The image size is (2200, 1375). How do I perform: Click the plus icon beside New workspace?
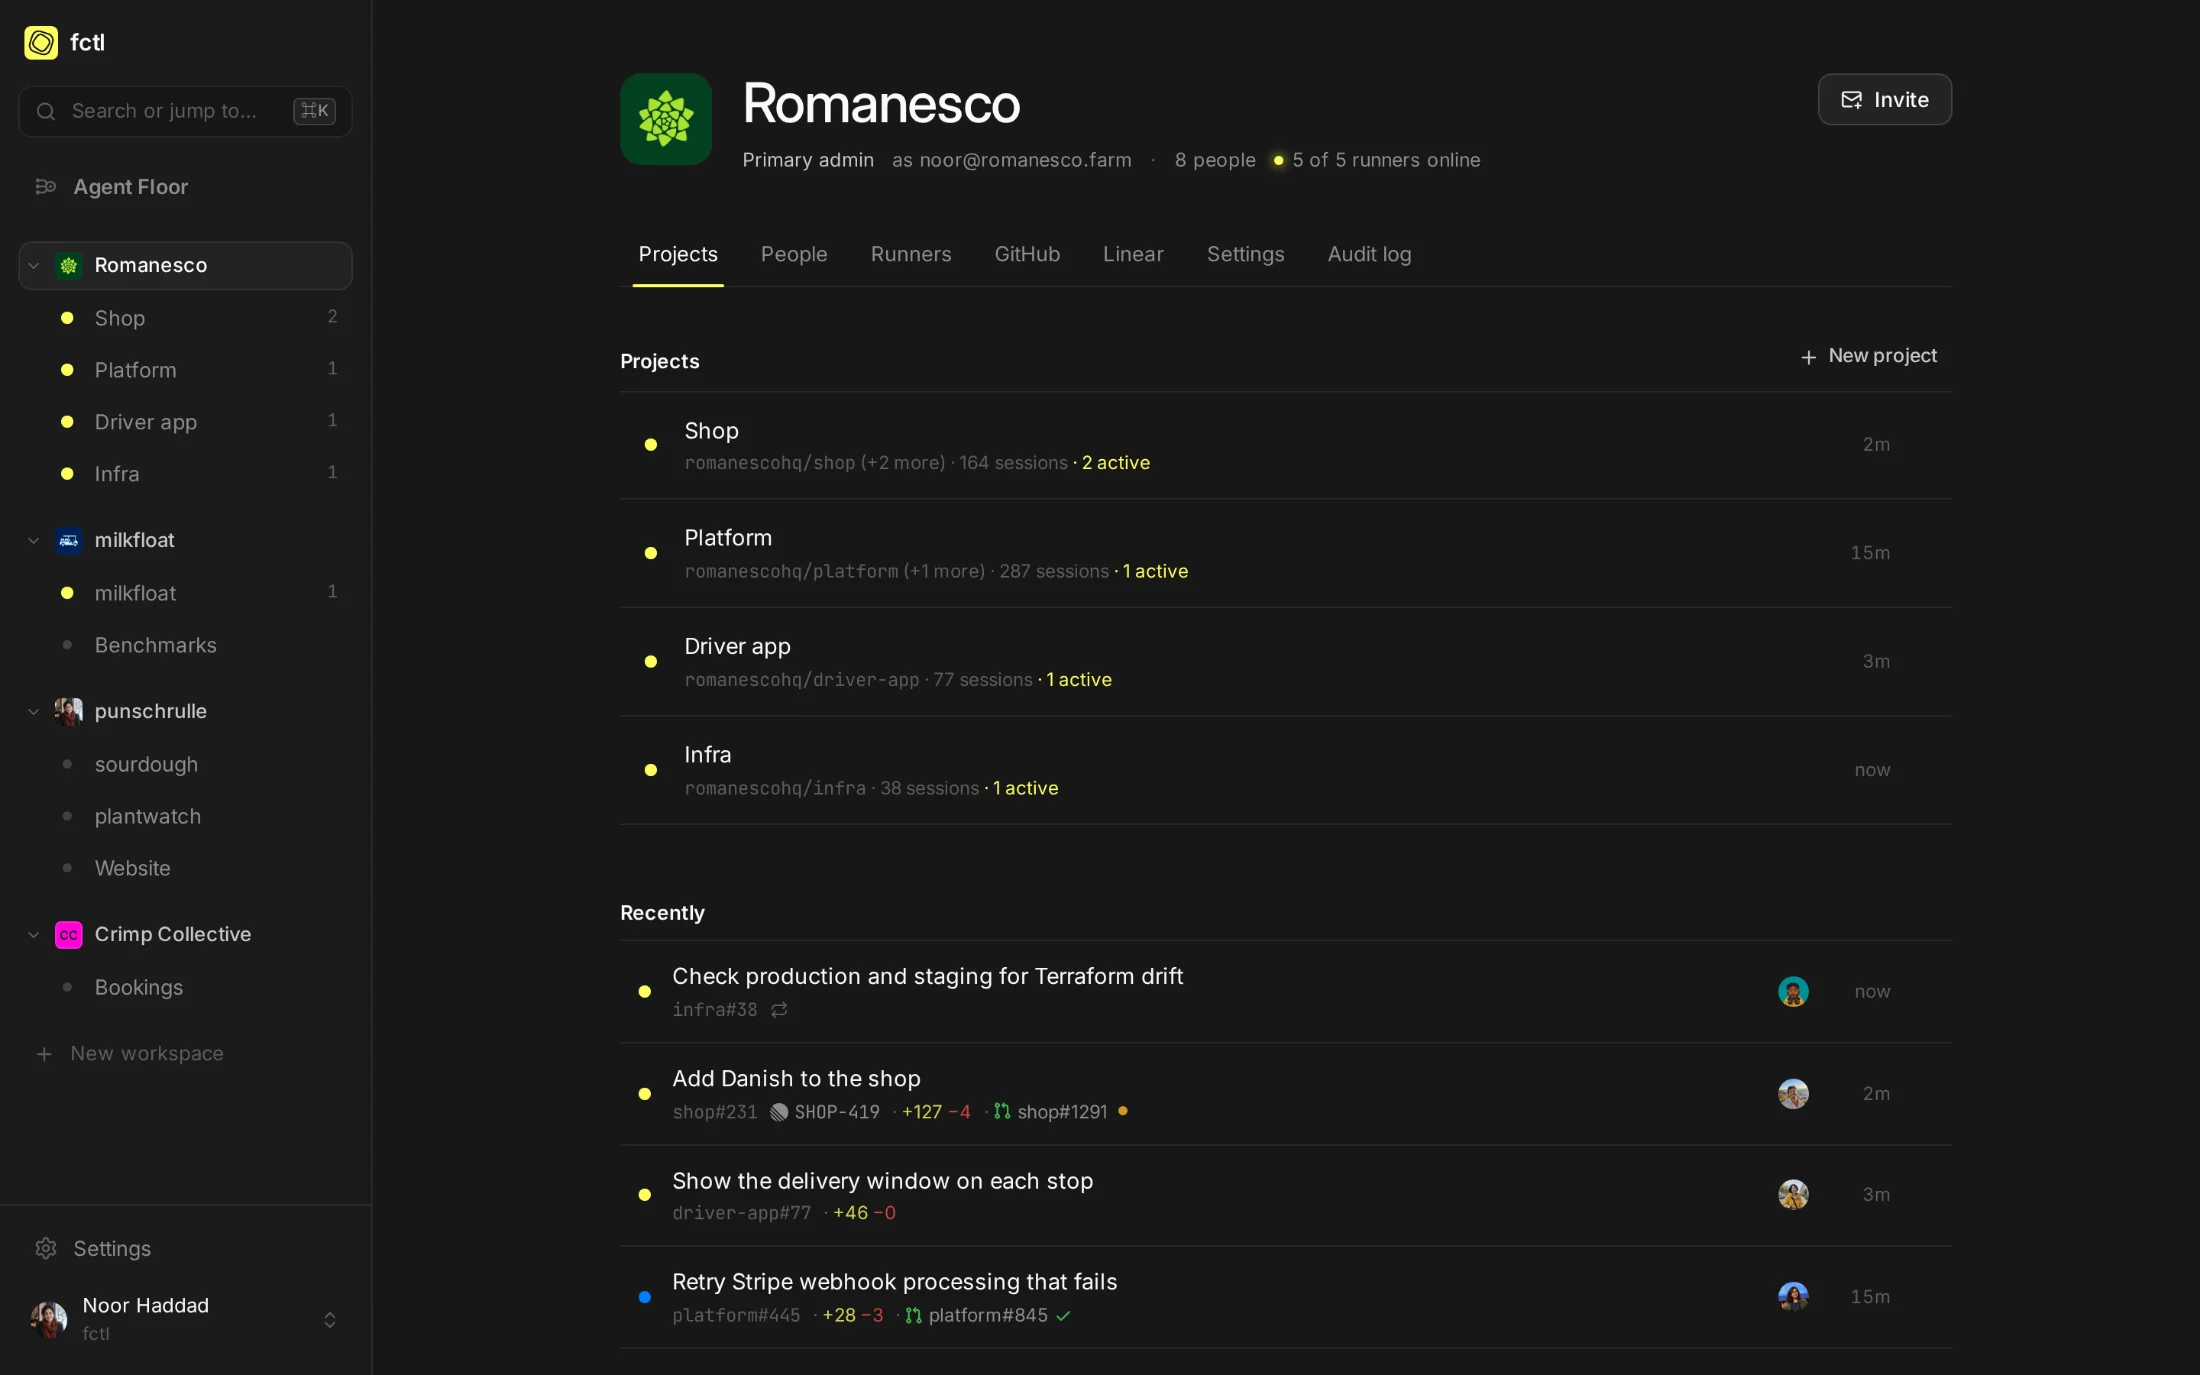click(44, 1054)
